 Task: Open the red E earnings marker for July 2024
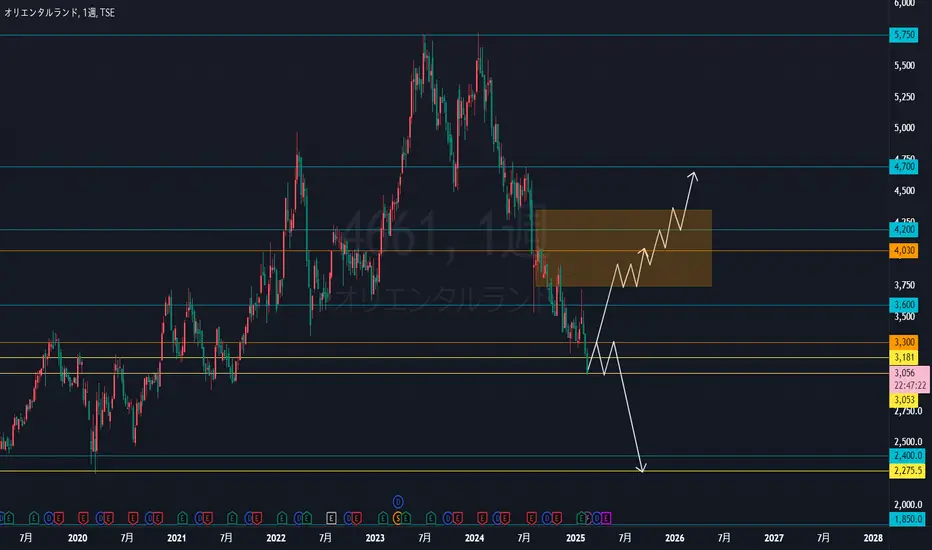click(x=531, y=518)
